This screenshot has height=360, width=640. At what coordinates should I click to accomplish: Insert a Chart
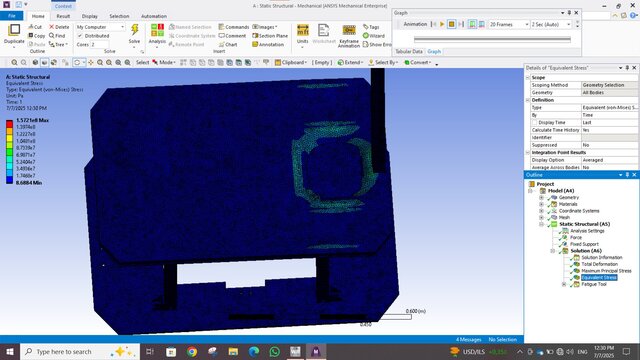coord(228,44)
